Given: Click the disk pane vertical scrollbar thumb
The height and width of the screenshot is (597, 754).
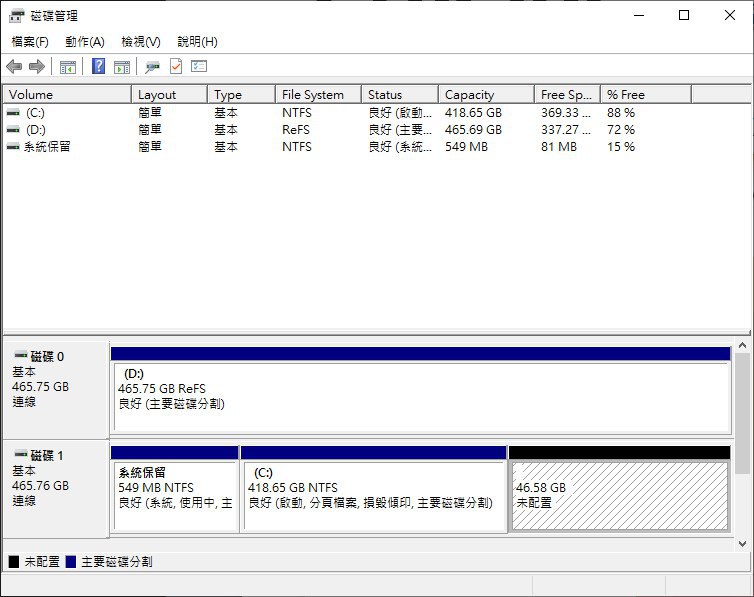Looking at the screenshot, I should 742,413.
